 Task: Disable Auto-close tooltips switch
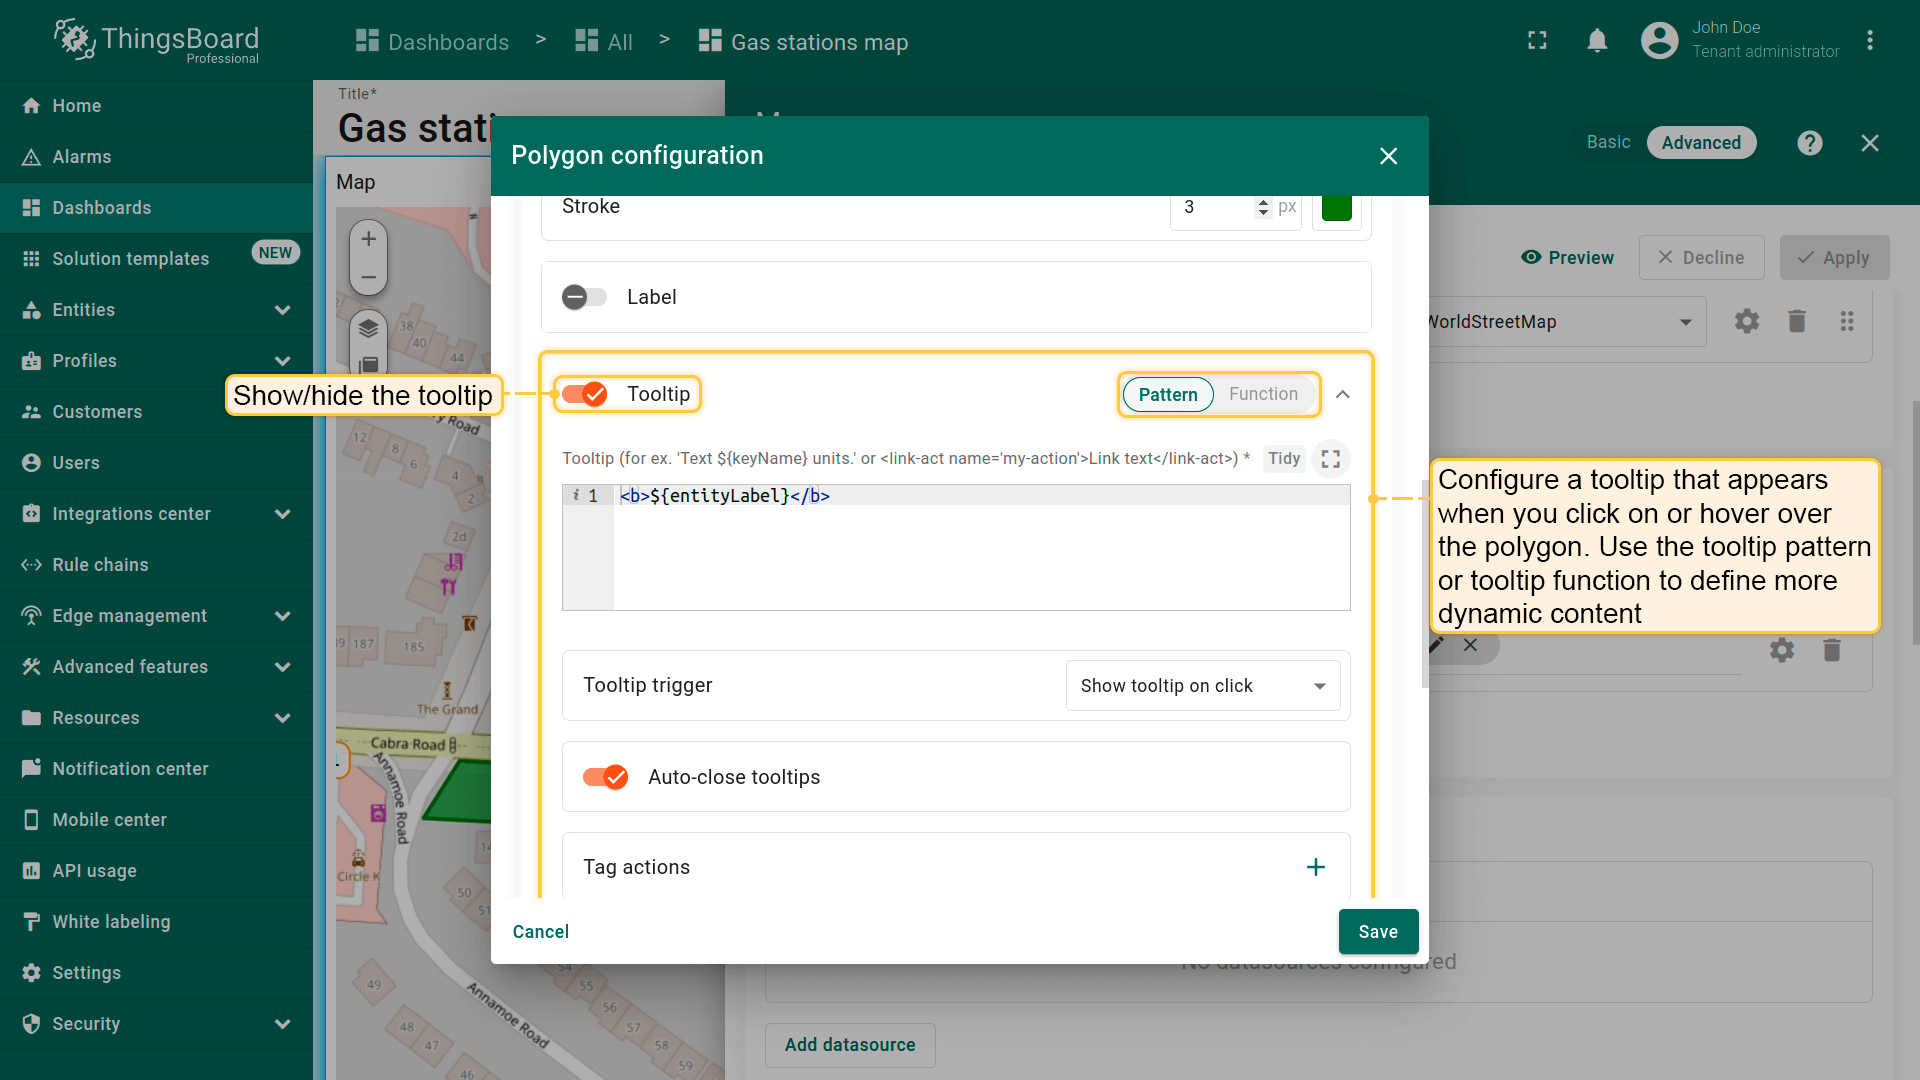[605, 777]
